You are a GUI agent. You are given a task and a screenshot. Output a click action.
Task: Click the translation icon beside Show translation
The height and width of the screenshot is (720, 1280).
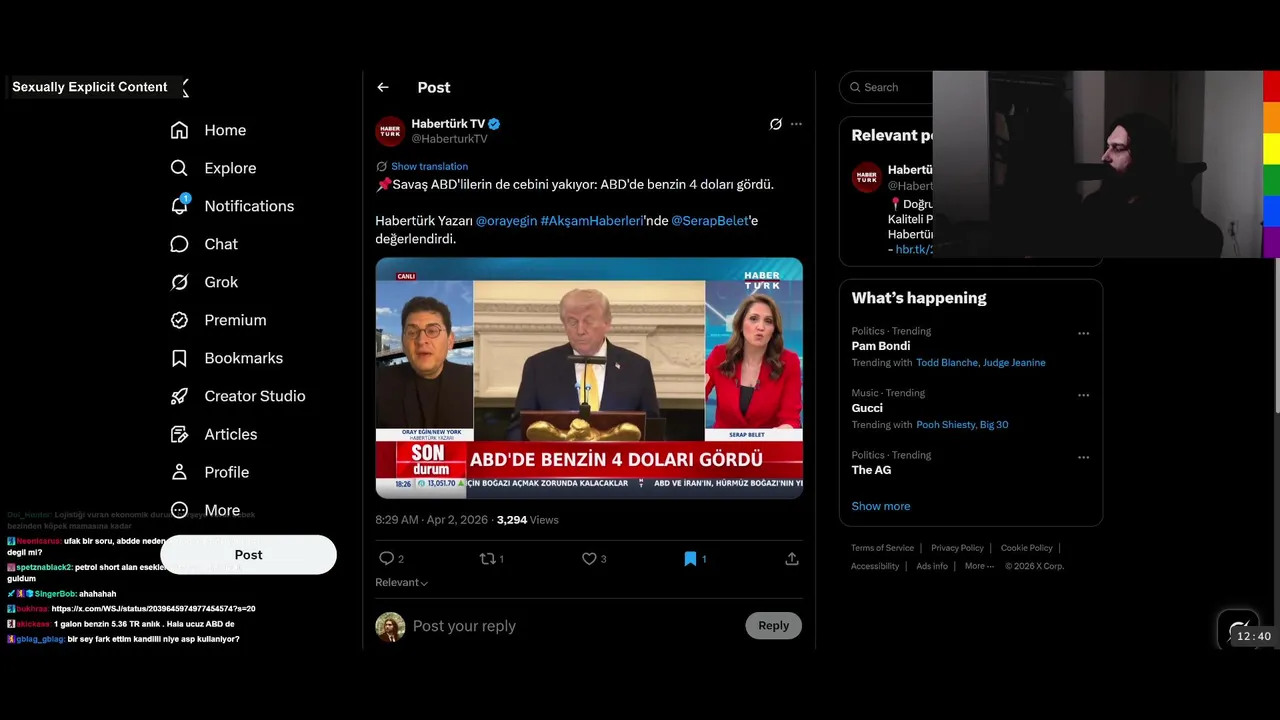pyautogui.click(x=381, y=166)
